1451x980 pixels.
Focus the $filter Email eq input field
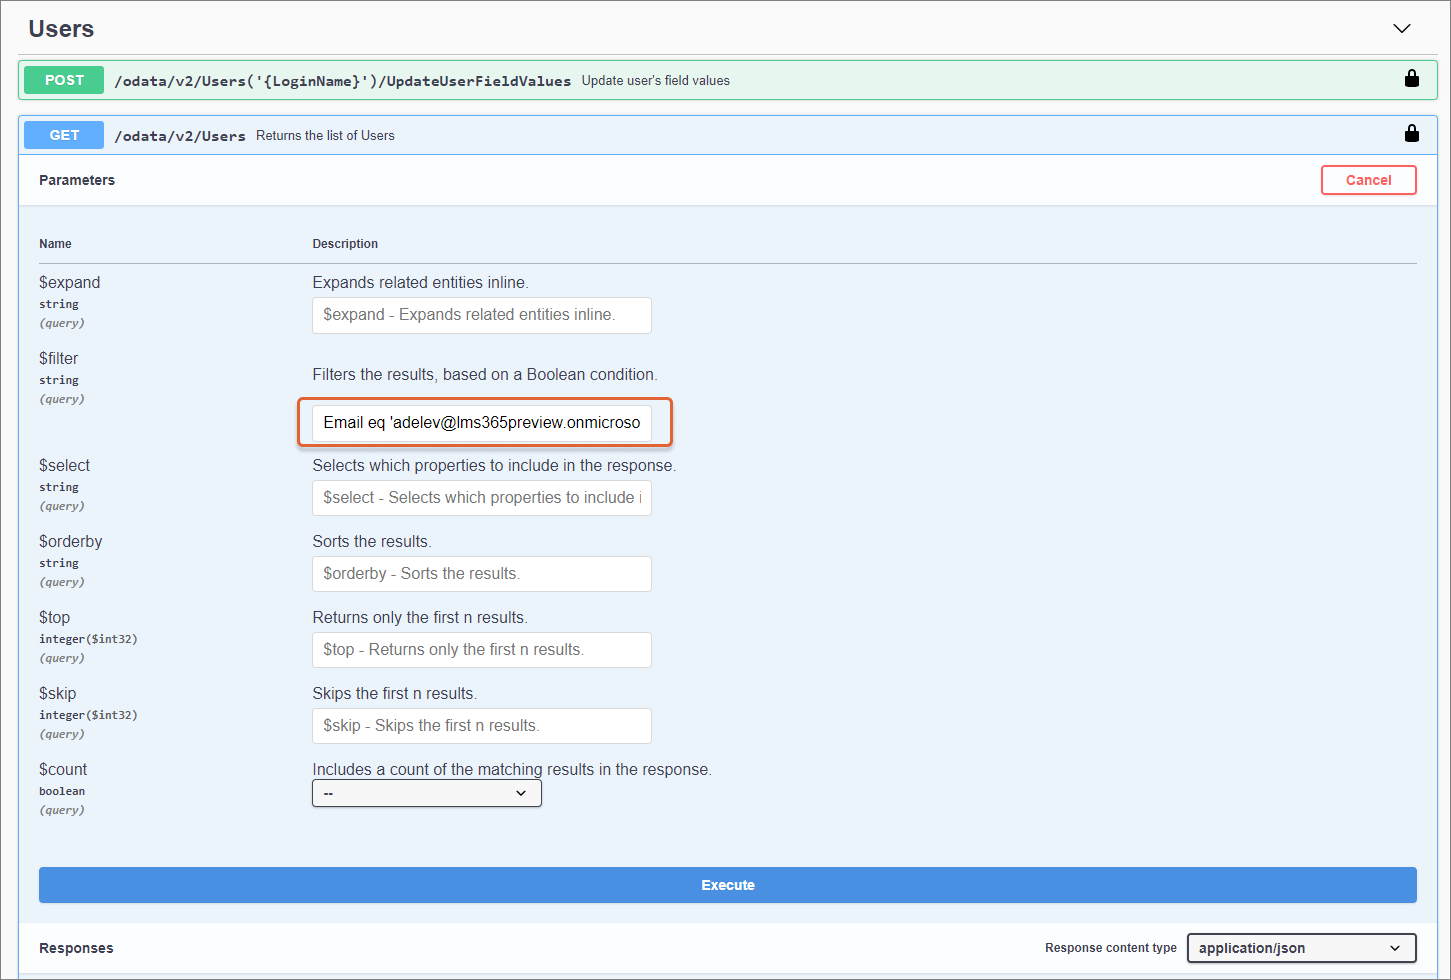(x=481, y=422)
